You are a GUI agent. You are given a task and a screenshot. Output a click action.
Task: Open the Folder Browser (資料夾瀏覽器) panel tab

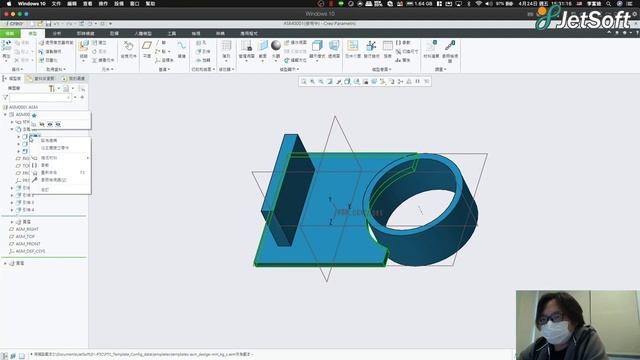tap(41, 78)
